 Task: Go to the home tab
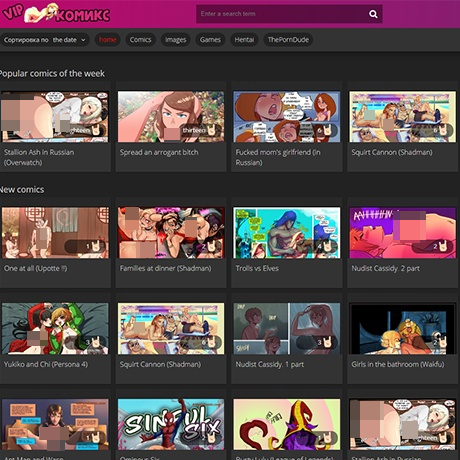(107, 40)
